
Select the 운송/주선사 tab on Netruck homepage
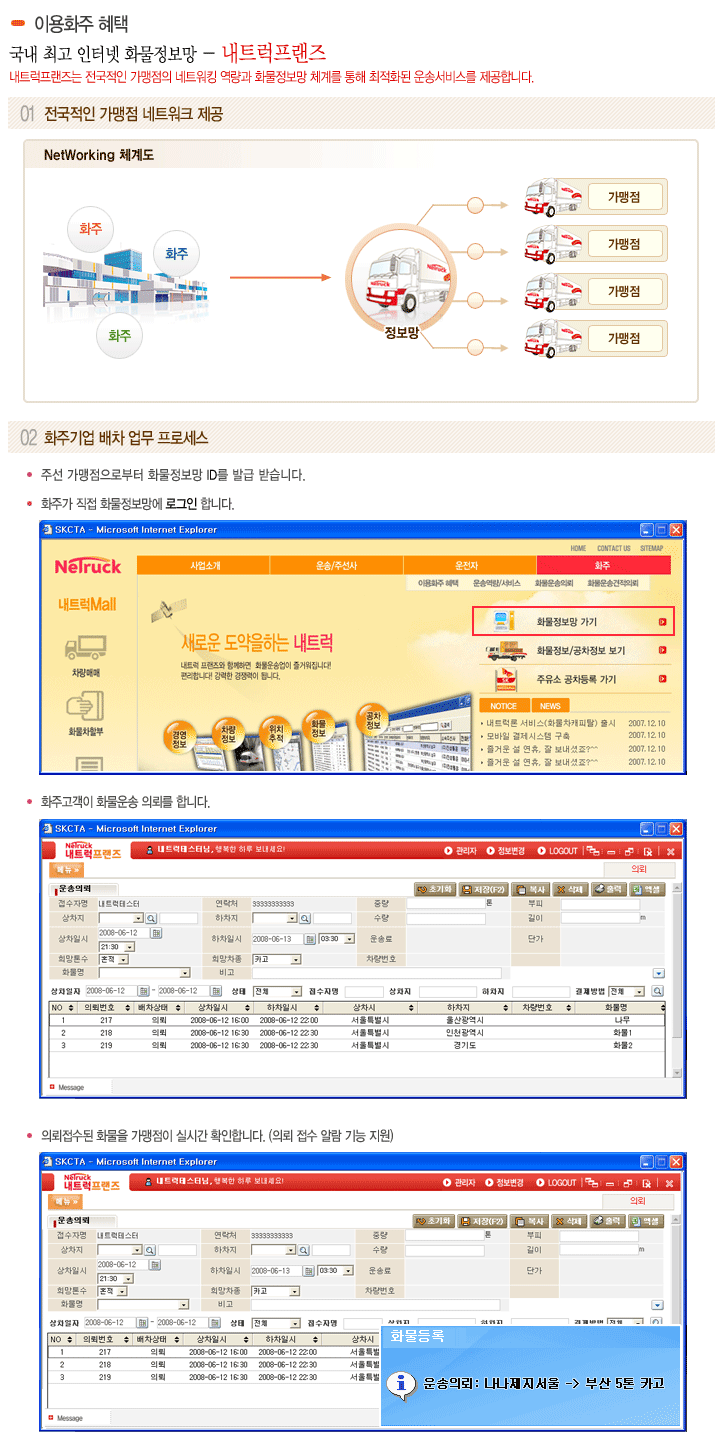pos(336,565)
